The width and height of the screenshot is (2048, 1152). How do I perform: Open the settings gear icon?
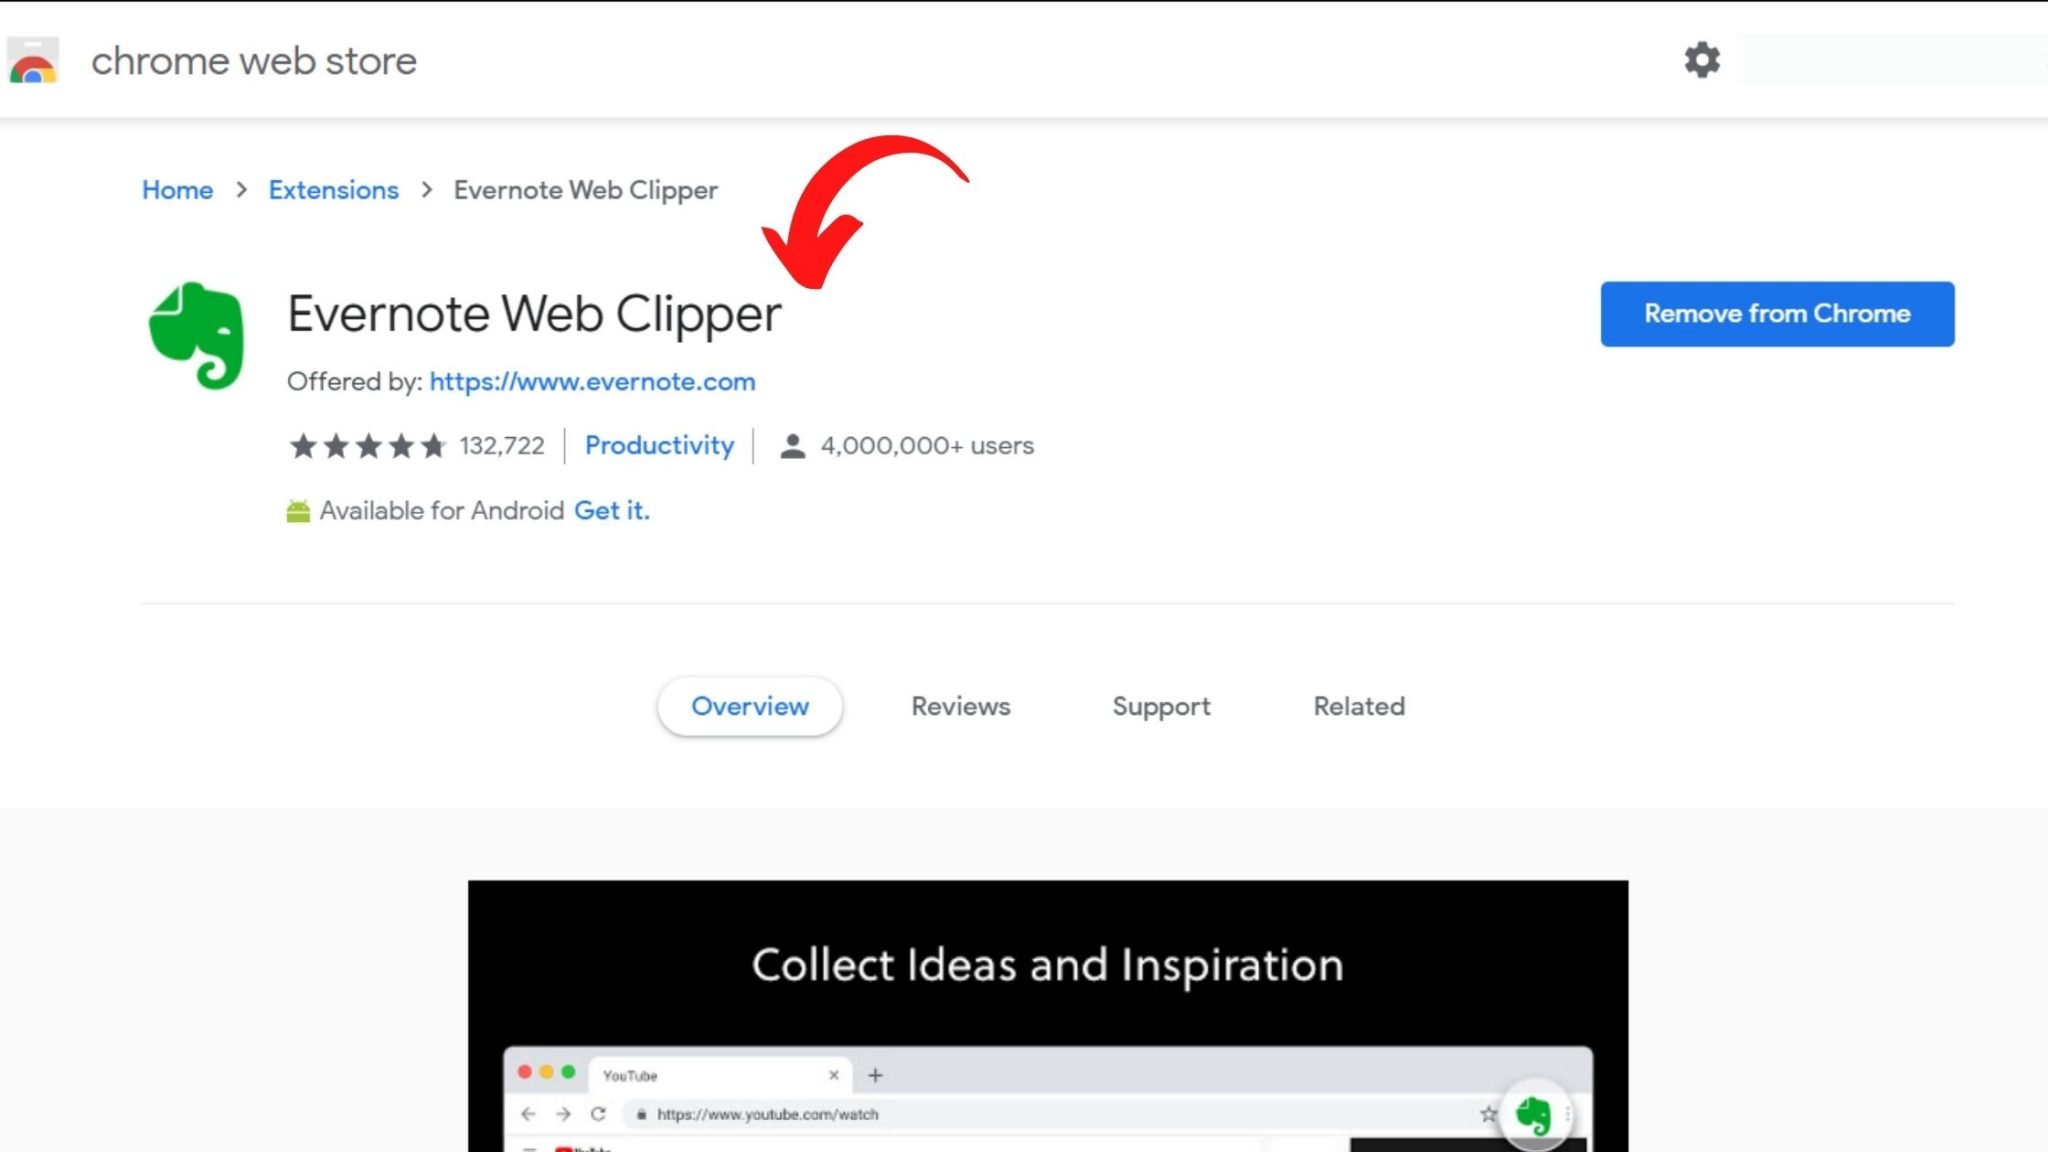[1701, 60]
